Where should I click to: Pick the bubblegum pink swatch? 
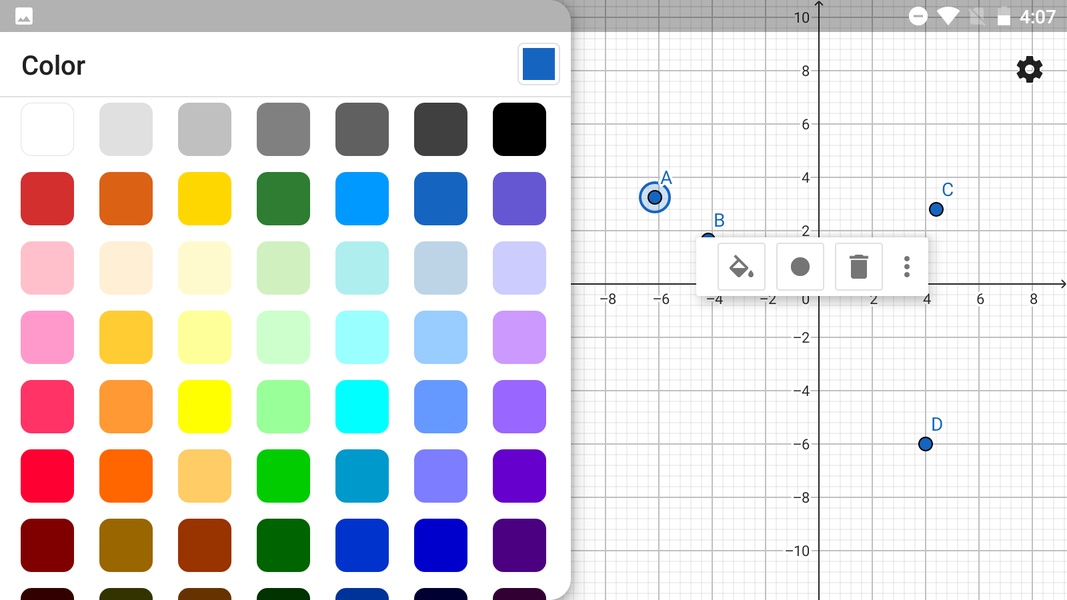point(47,337)
